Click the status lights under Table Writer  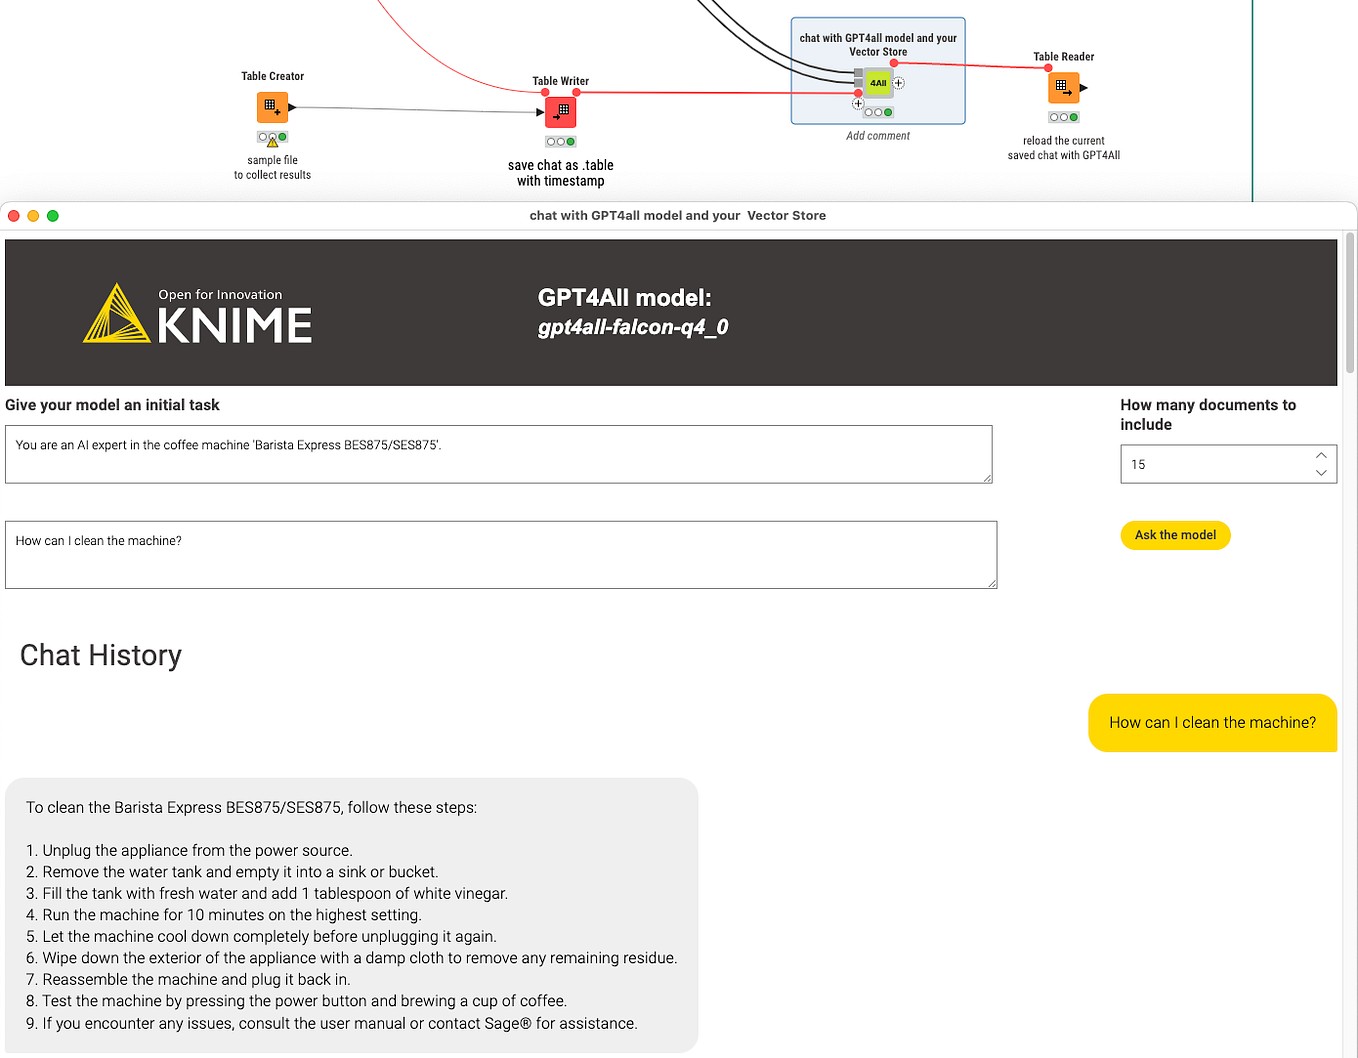coord(560,141)
